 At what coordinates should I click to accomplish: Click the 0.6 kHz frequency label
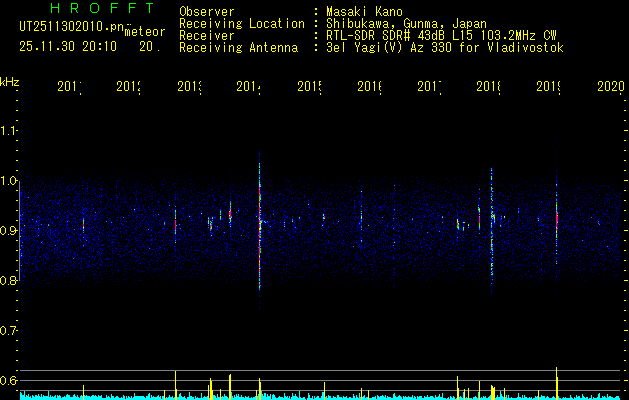(x=8, y=380)
